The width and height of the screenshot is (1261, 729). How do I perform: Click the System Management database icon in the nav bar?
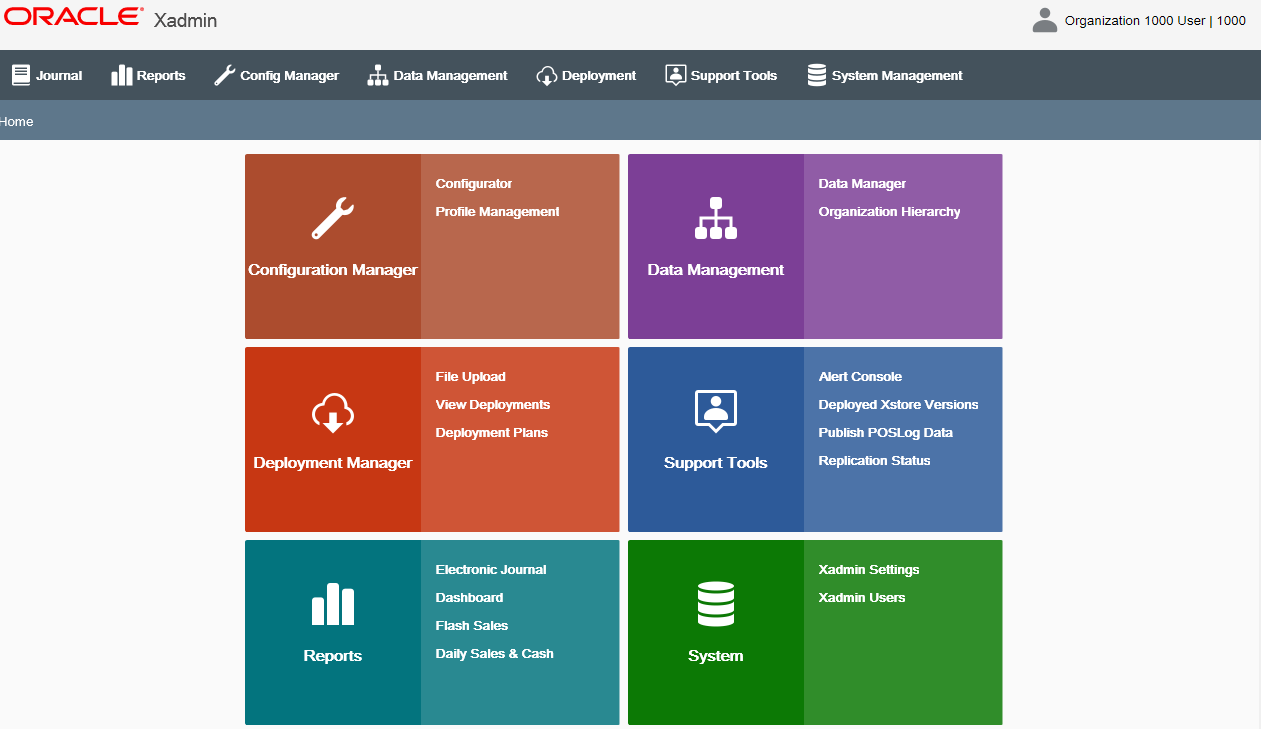coord(817,75)
